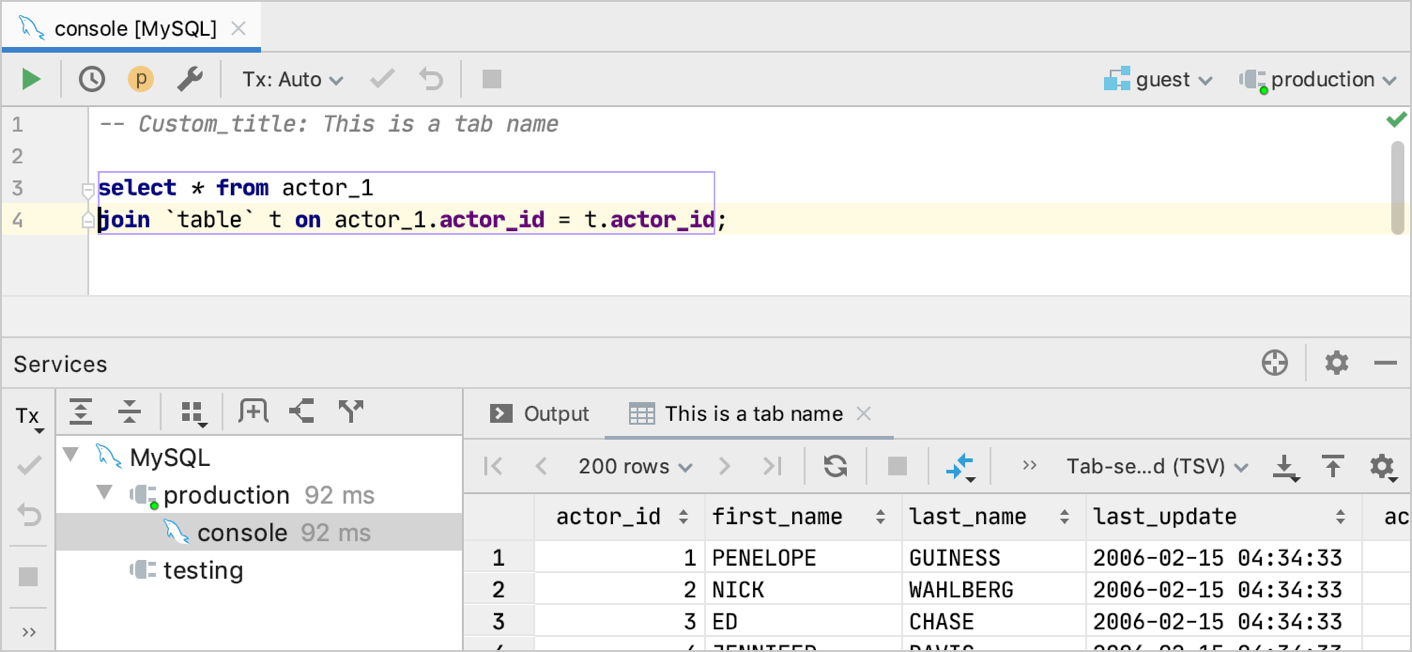Change the 200 rows page size
Image resolution: width=1412 pixels, height=652 pixels.
pos(635,466)
